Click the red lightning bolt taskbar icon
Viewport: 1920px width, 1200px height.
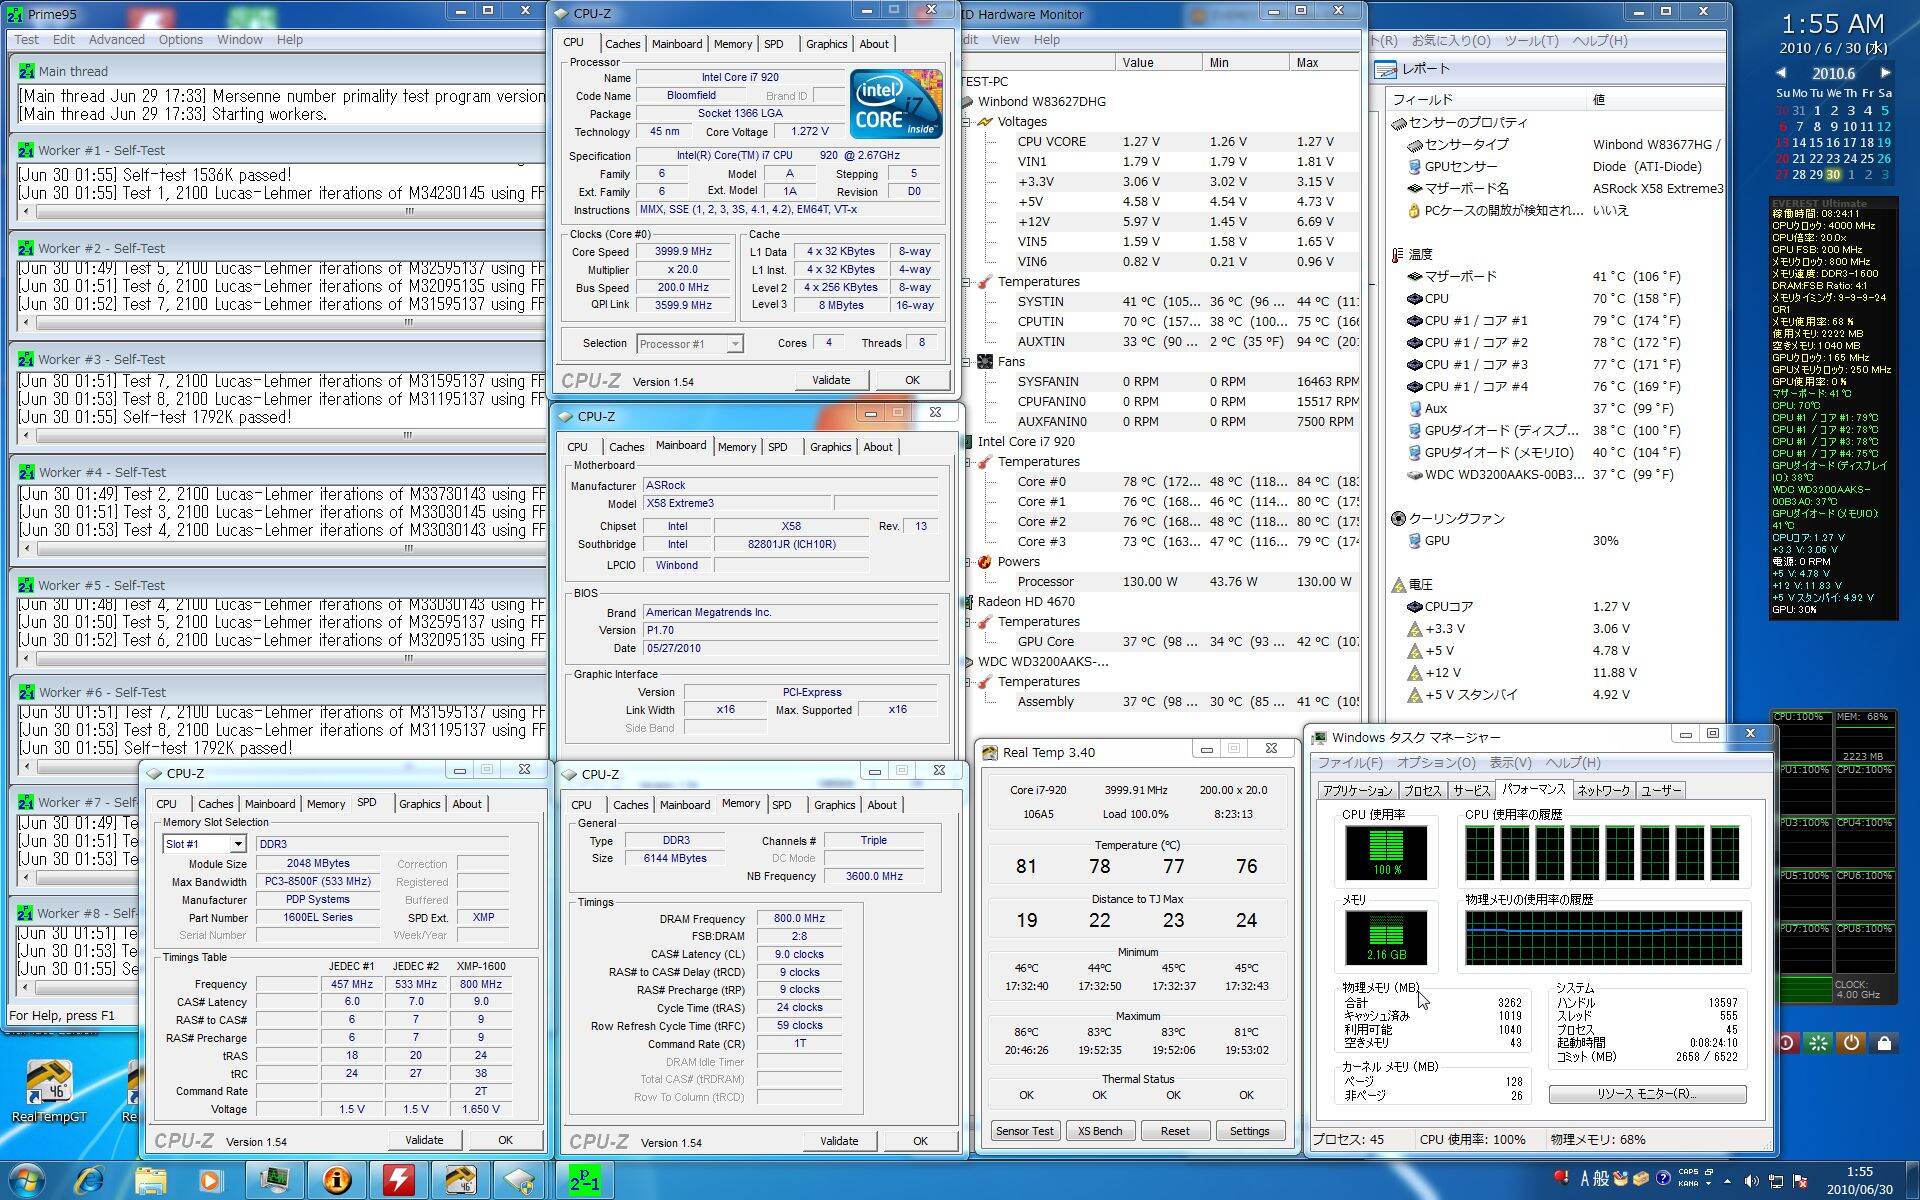click(x=398, y=1180)
